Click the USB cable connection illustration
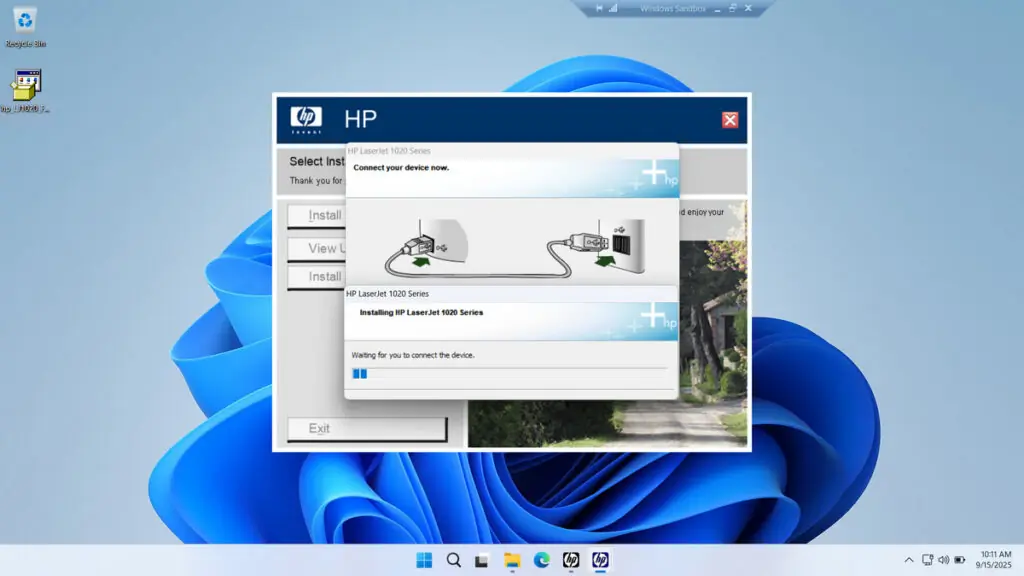The width and height of the screenshot is (1024, 576). (x=515, y=248)
